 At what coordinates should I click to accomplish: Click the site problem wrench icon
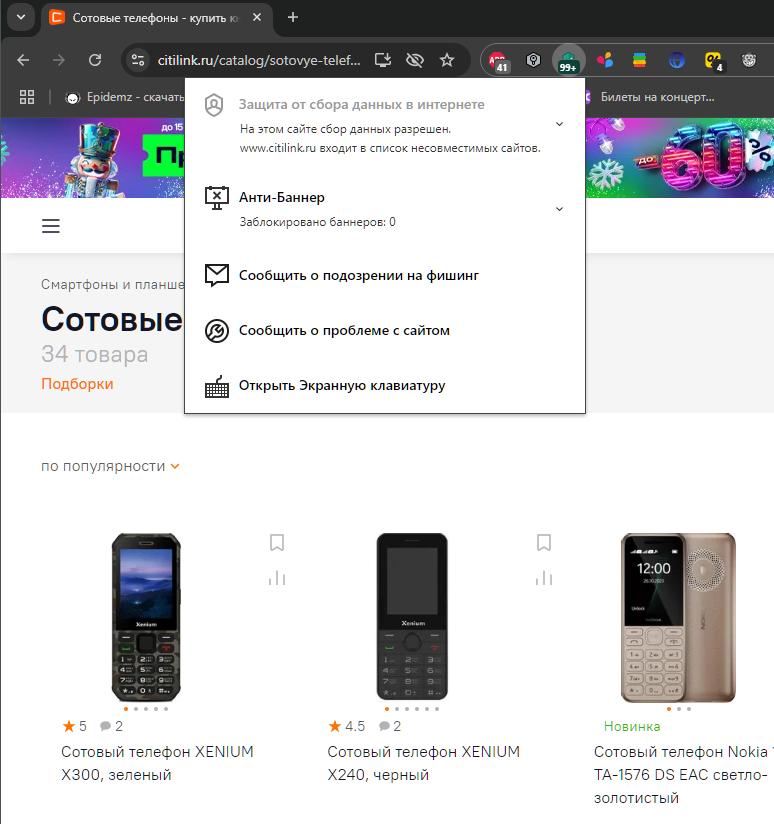(x=216, y=331)
